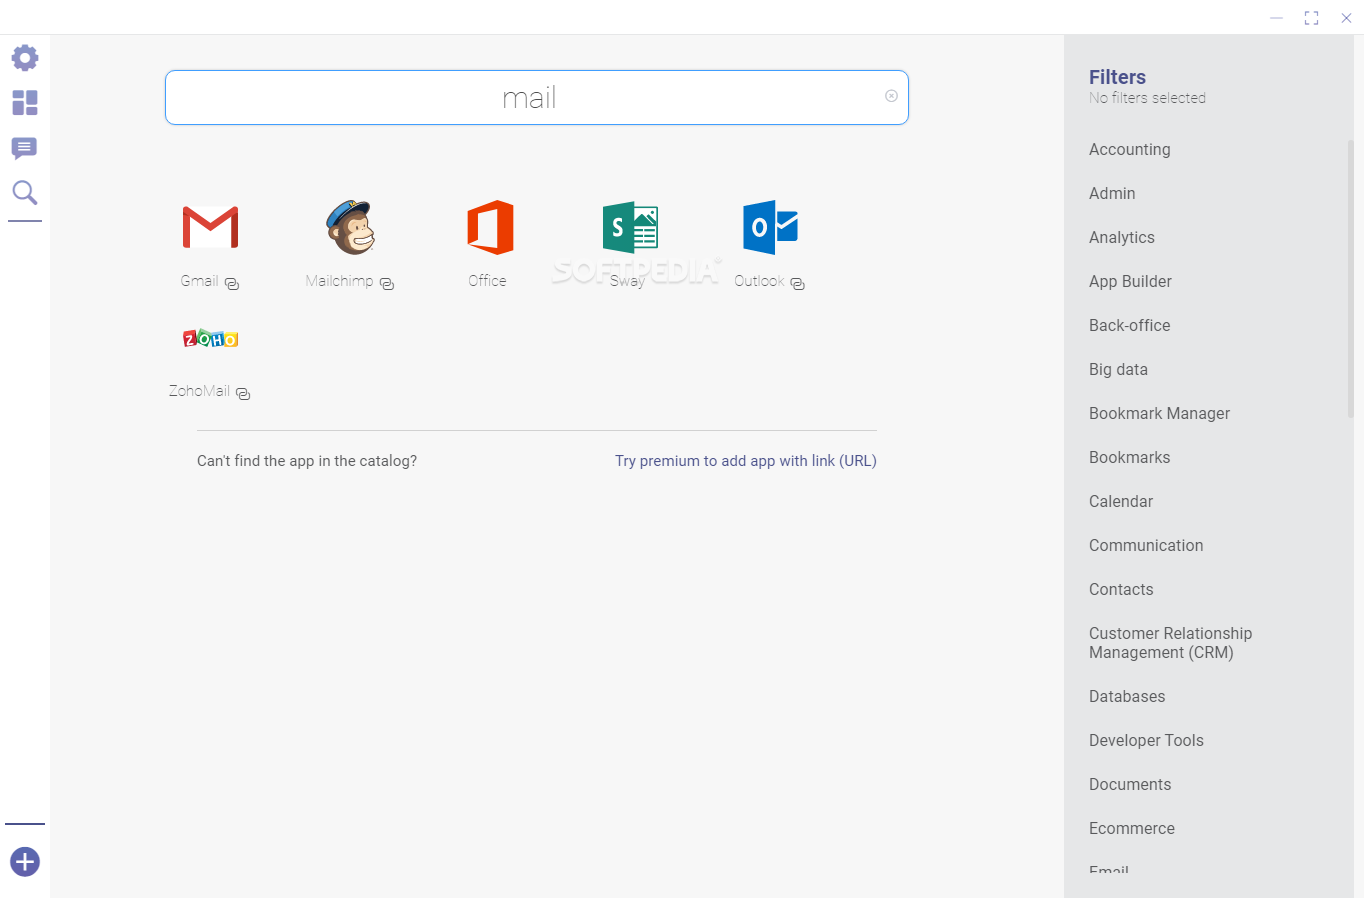Select the Contacts filter
The width and height of the screenshot is (1364, 898).
pos(1121,589)
